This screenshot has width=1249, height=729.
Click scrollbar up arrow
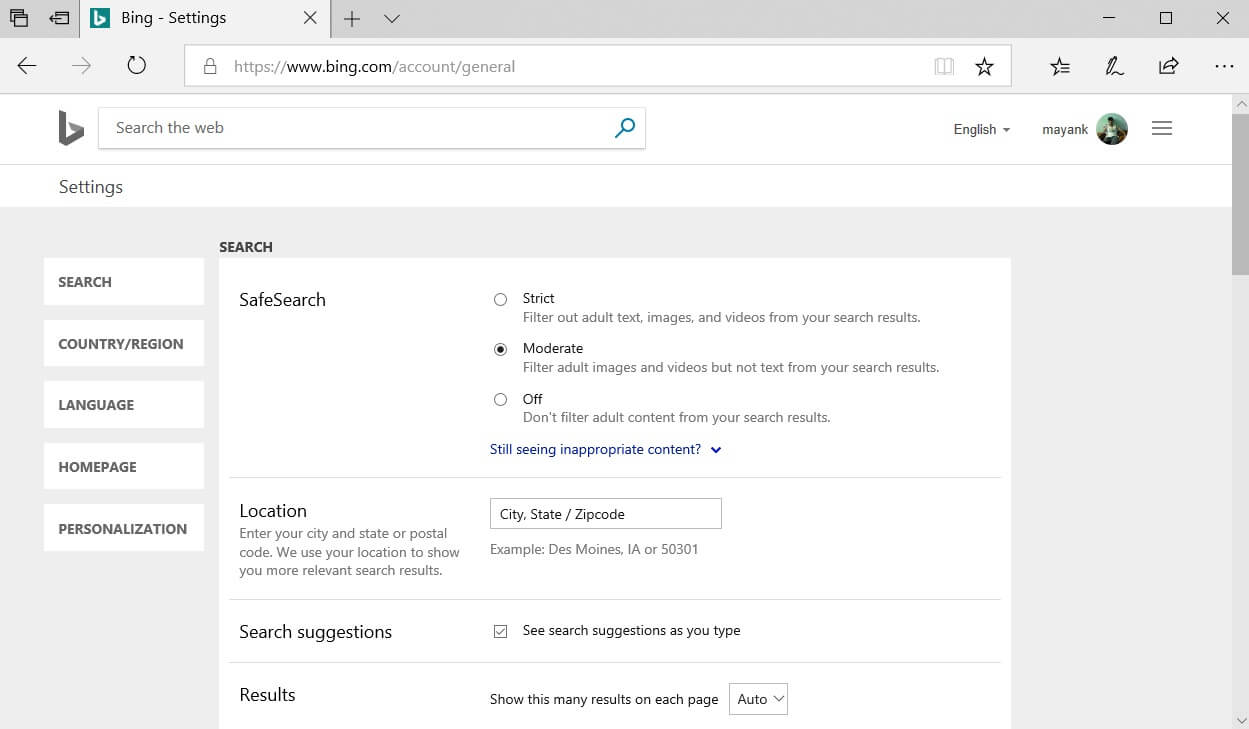[1240, 104]
